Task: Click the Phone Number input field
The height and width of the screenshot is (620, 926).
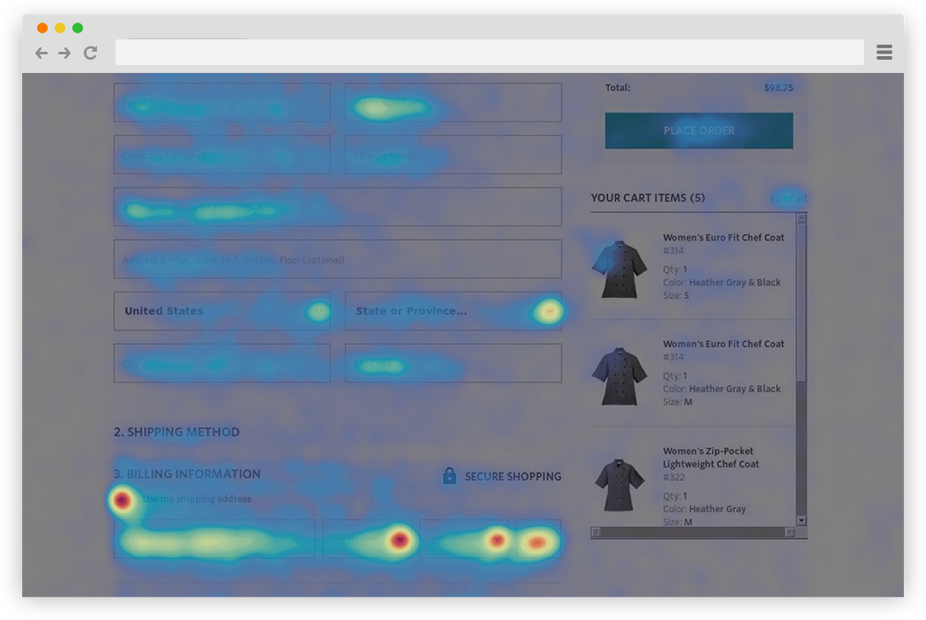Action: (x=454, y=103)
